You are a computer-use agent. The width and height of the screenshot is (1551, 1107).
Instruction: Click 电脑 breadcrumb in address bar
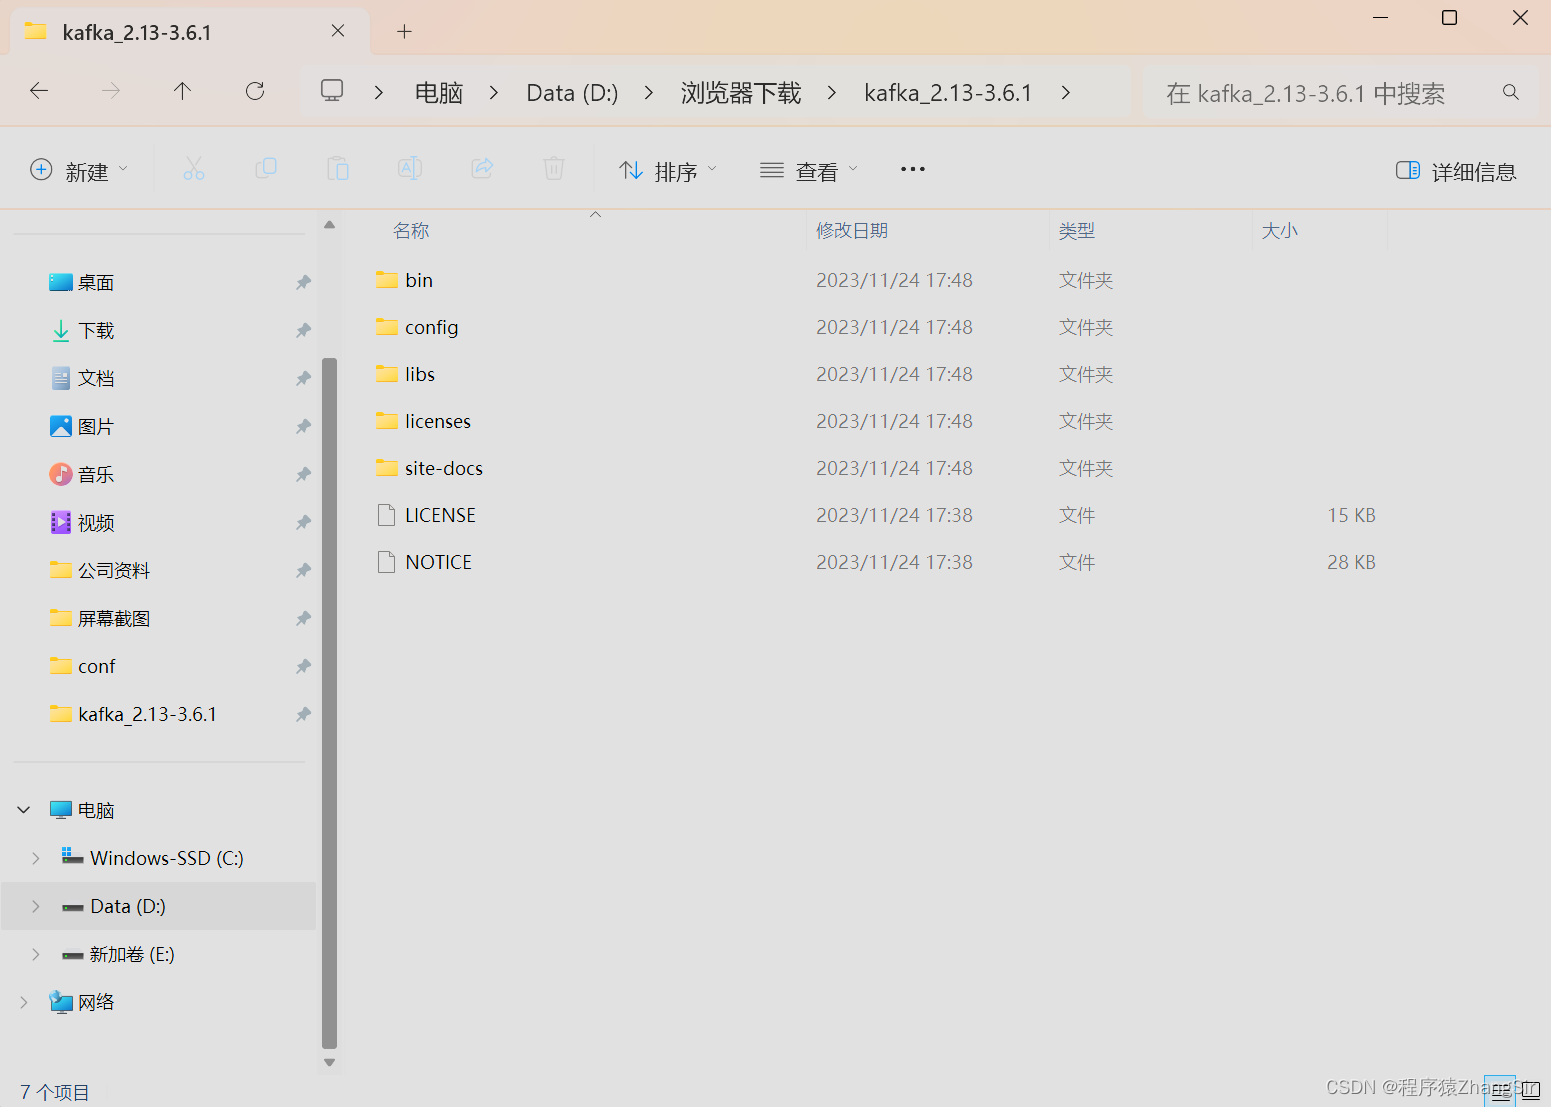click(439, 93)
